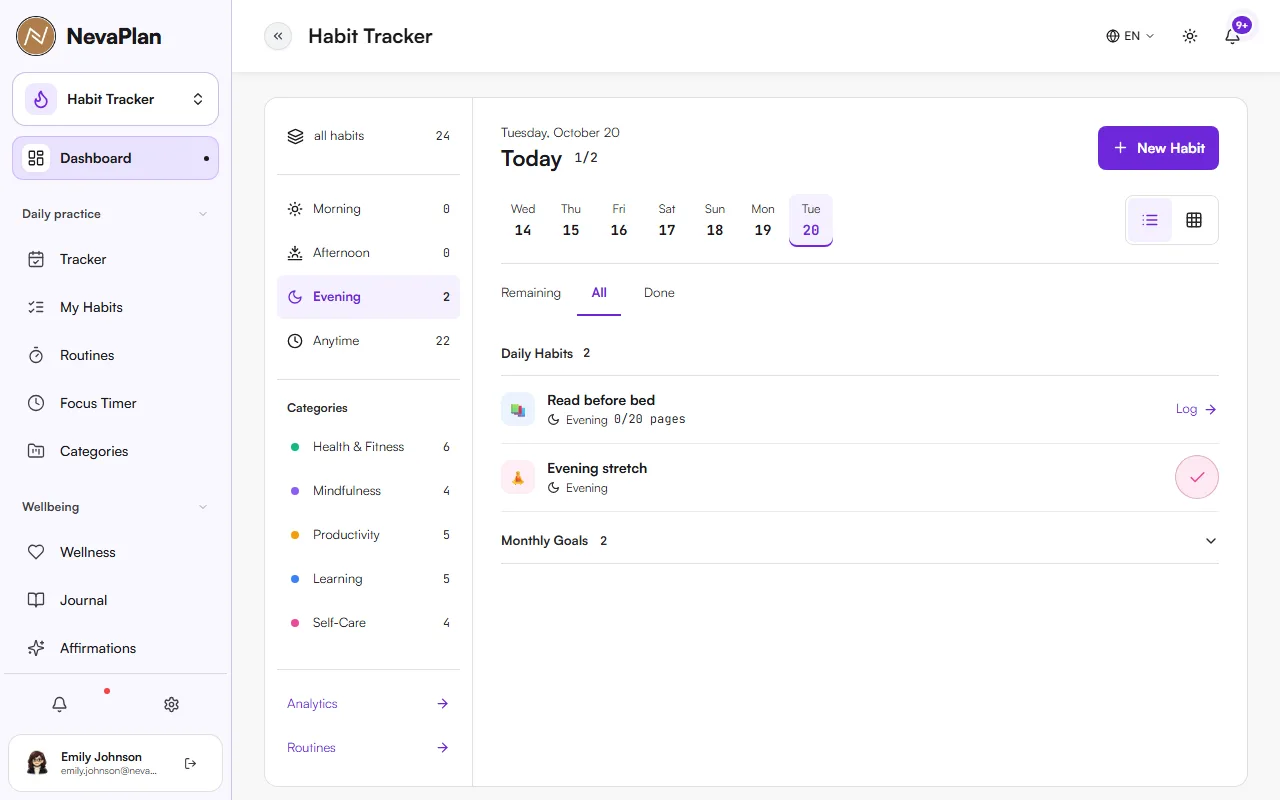Image resolution: width=1280 pixels, height=800 pixels.
Task: Collapse sidebar with double-chevron button
Action: coord(278,36)
